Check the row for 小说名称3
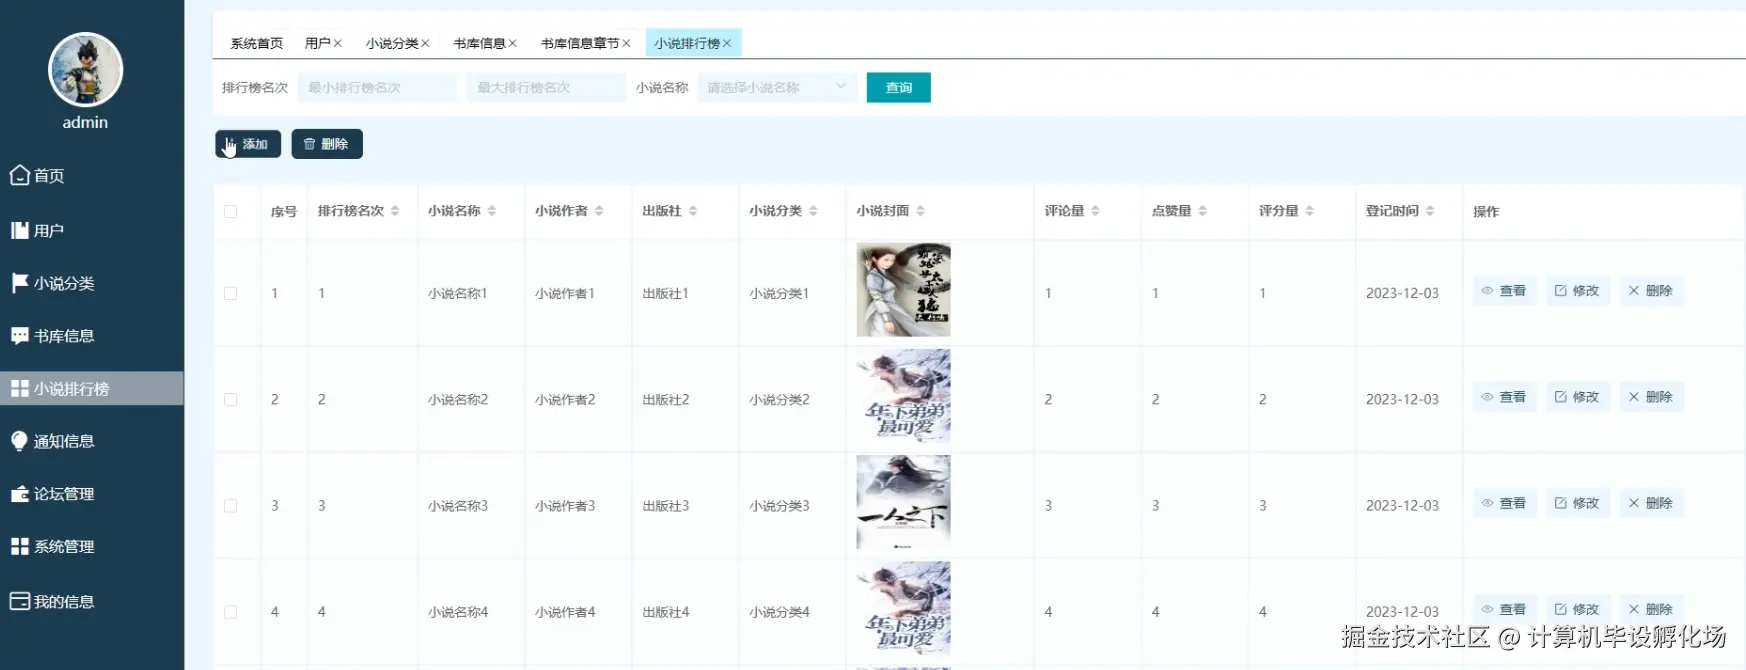This screenshot has height=670, width=1746. point(231,506)
